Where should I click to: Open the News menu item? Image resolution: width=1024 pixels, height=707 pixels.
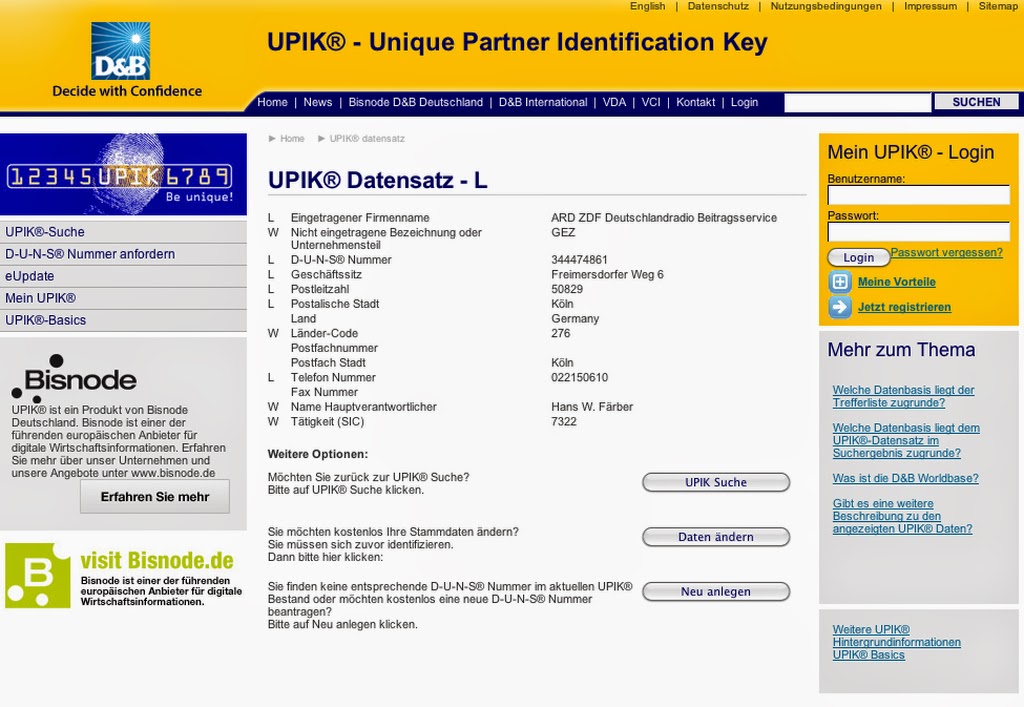pos(317,102)
